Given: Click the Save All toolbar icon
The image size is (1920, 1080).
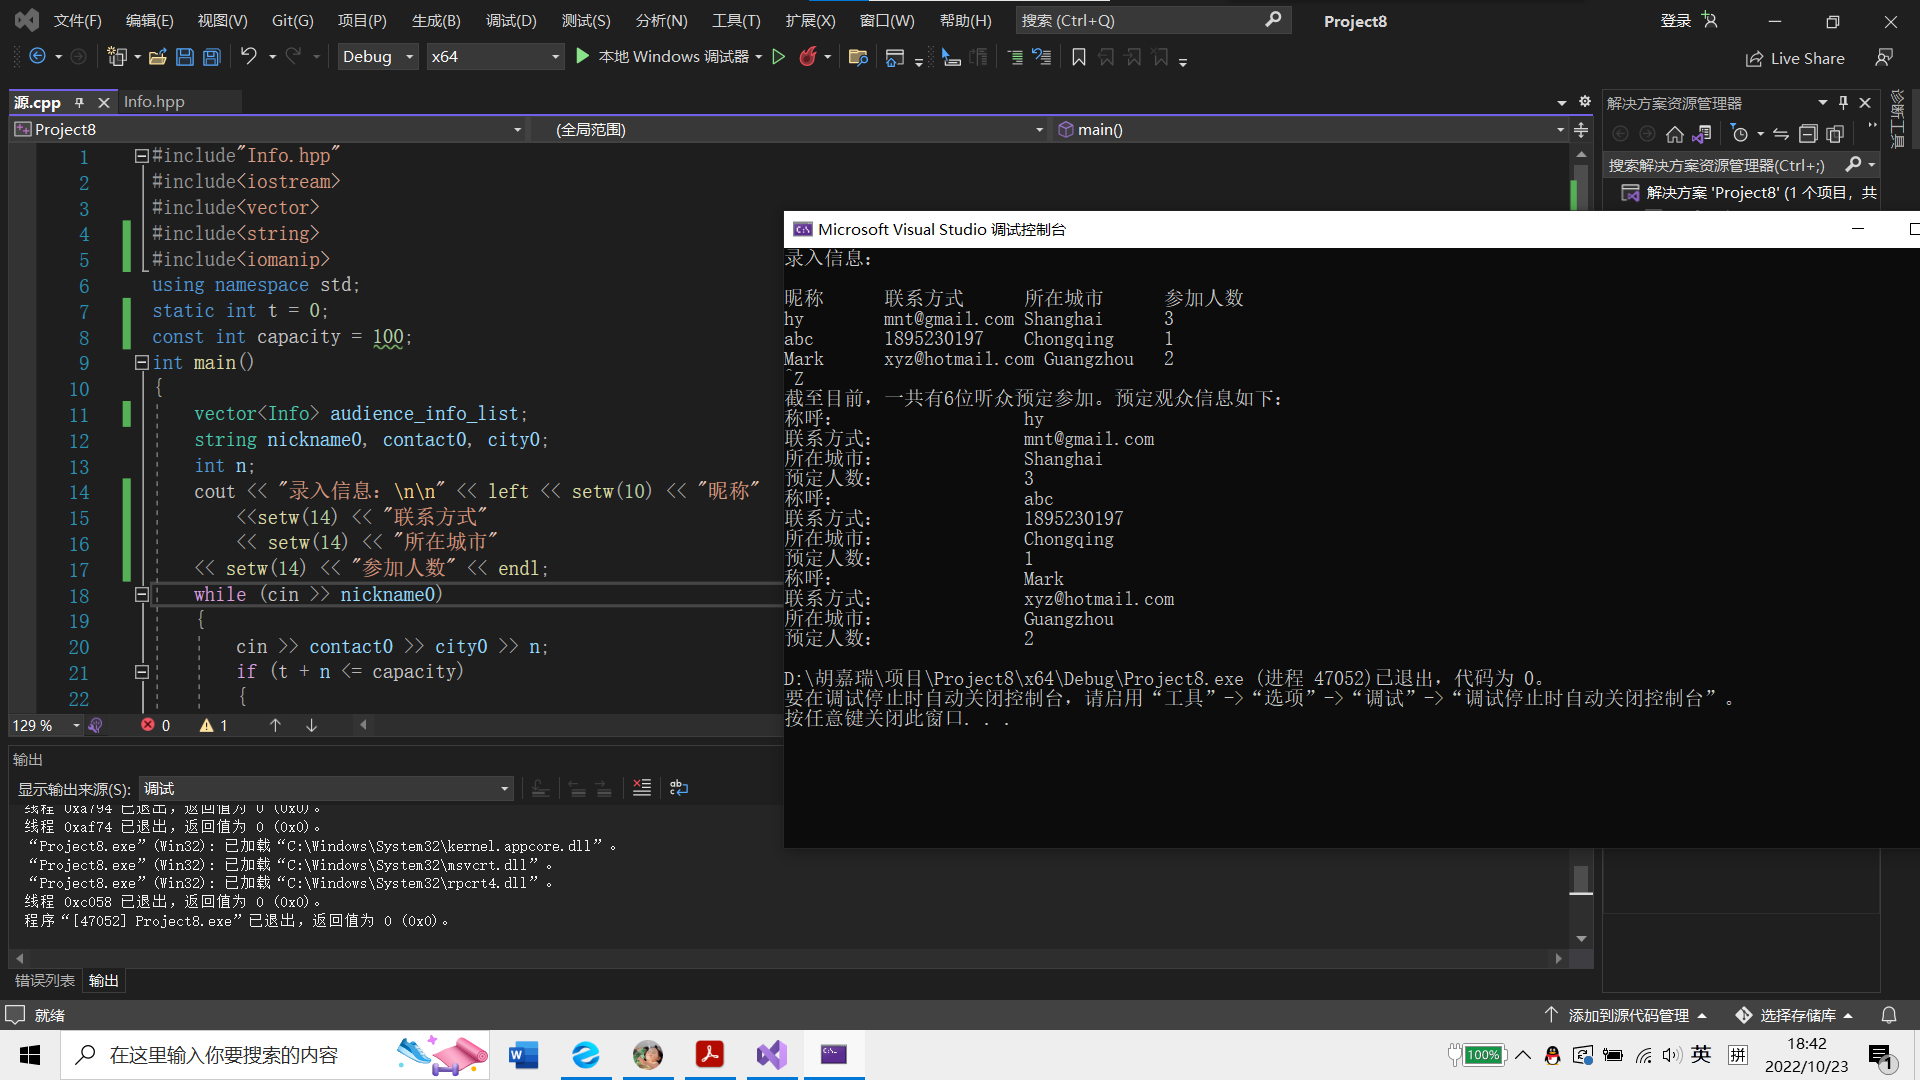Looking at the screenshot, I should click(x=212, y=57).
